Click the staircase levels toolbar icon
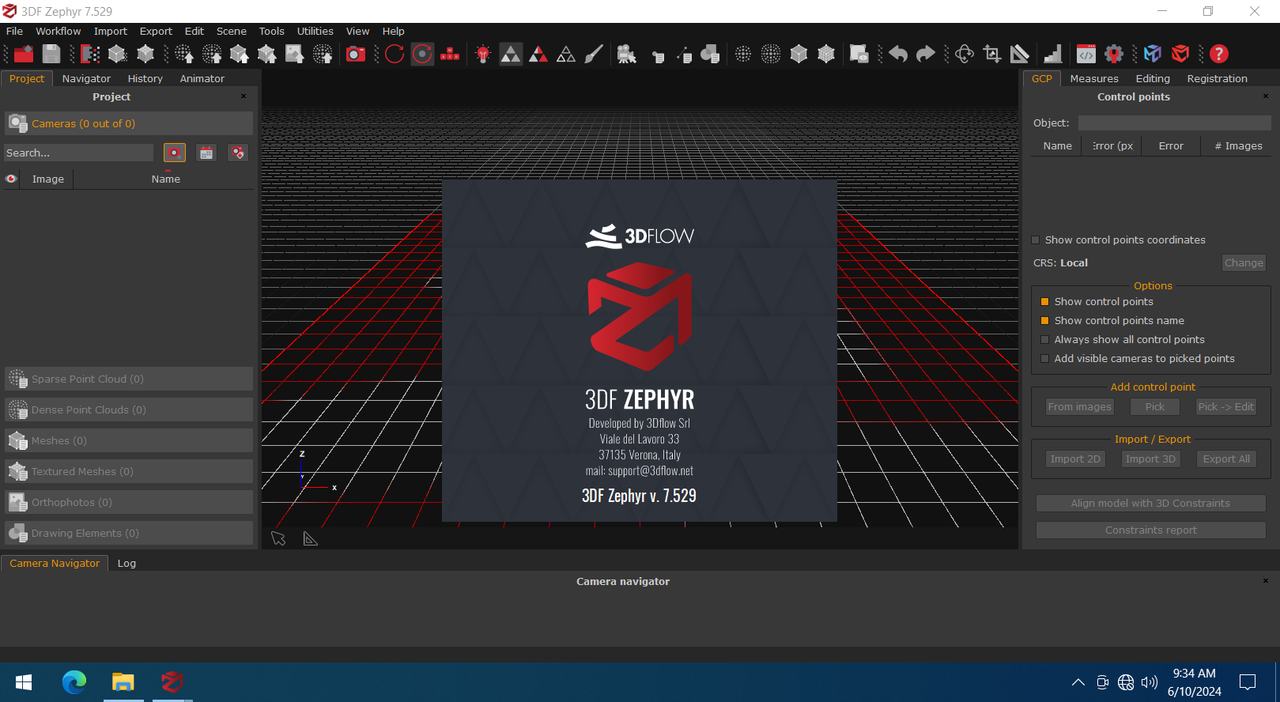Image resolution: width=1280 pixels, height=702 pixels. point(1053,54)
